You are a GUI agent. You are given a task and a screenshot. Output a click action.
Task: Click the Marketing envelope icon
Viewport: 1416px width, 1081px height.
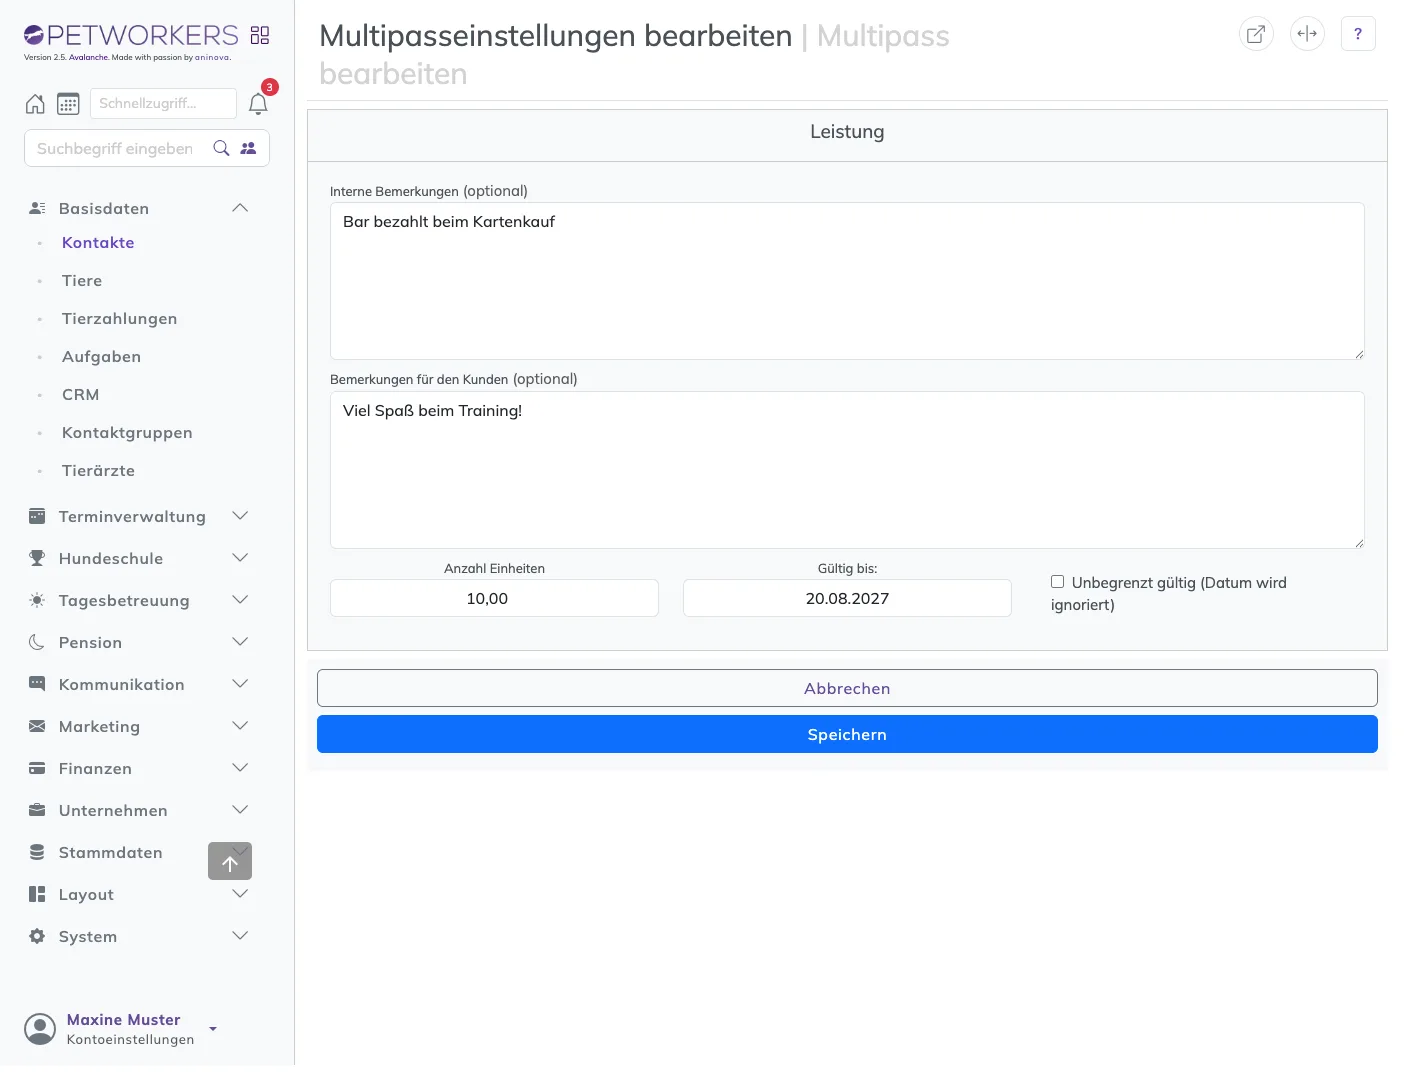pyautogui.click(x=37, y=726)
